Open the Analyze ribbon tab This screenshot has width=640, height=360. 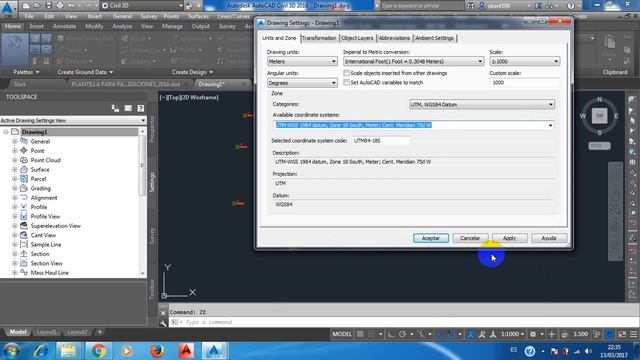pos(122,26)
